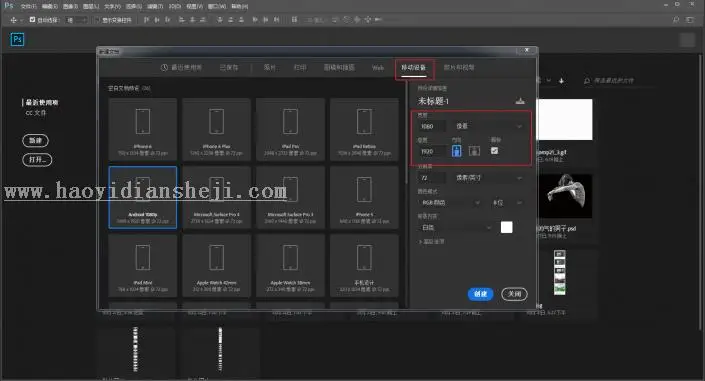Click the 新建 button on start screen
Viewport: 705px width, 381px height.
tap(36, 140)
